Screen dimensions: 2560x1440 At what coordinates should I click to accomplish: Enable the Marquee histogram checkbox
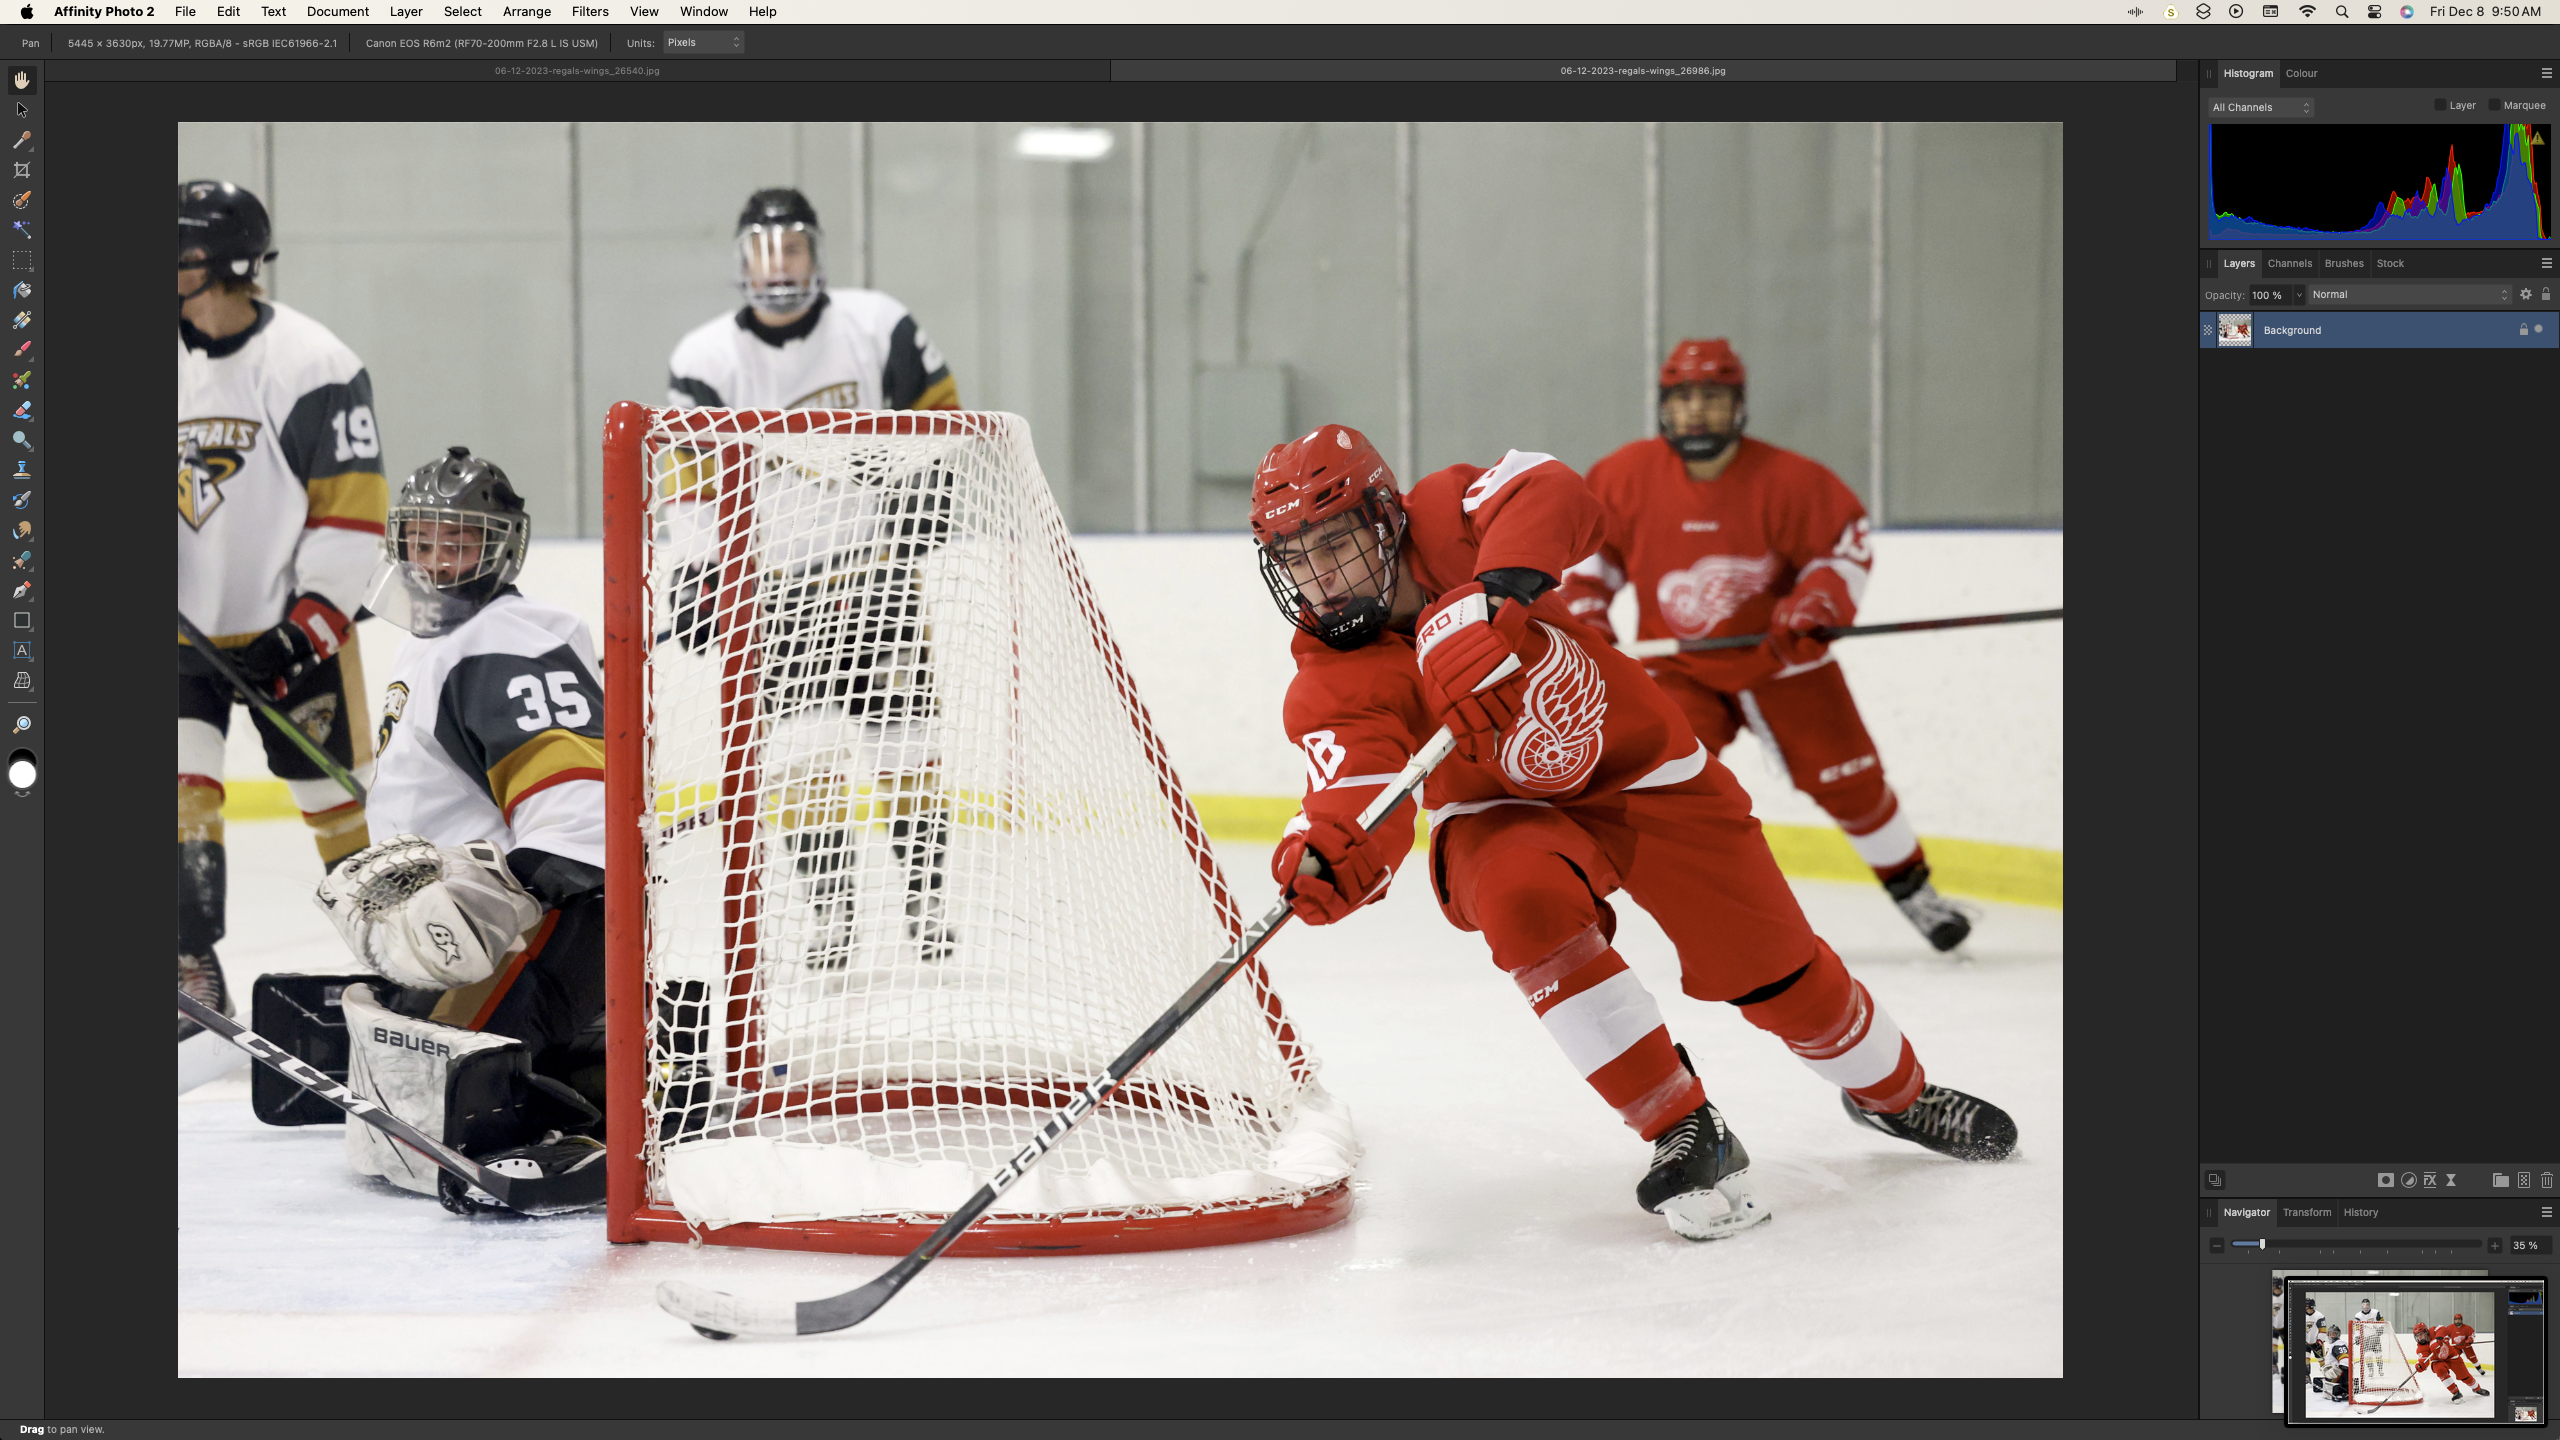(2494, 105)
